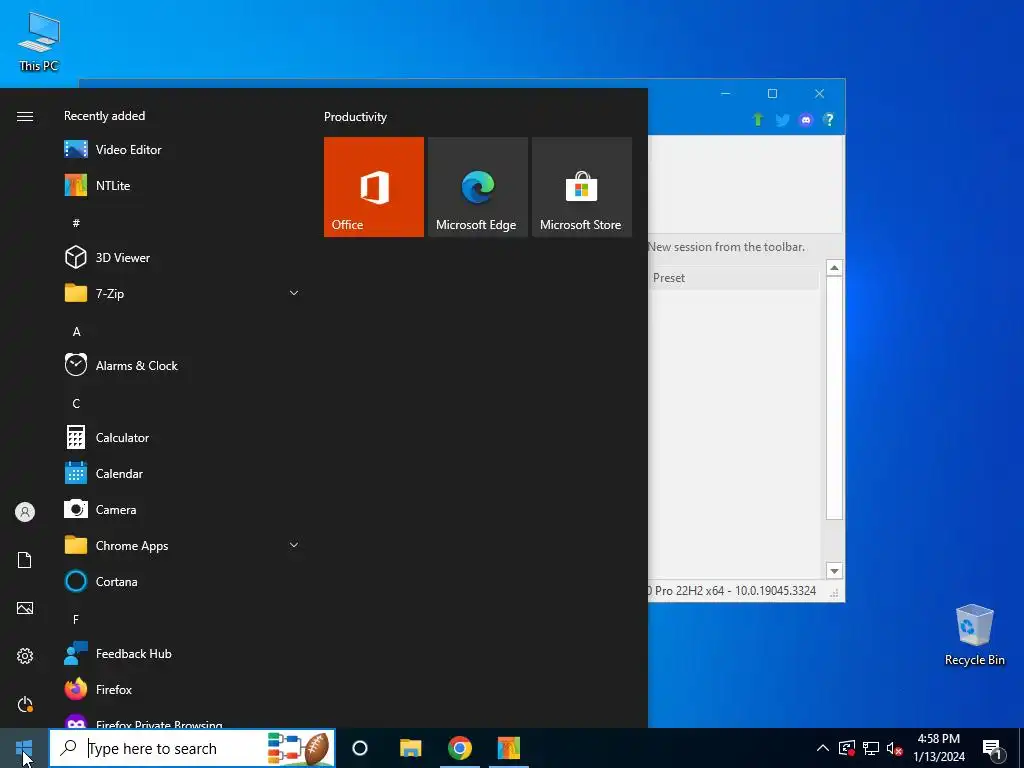Image resolution: width=1024 pixels, height=768 pixels.
Task: Open File Explorer from the taskbar
Action: coord(411,748)
